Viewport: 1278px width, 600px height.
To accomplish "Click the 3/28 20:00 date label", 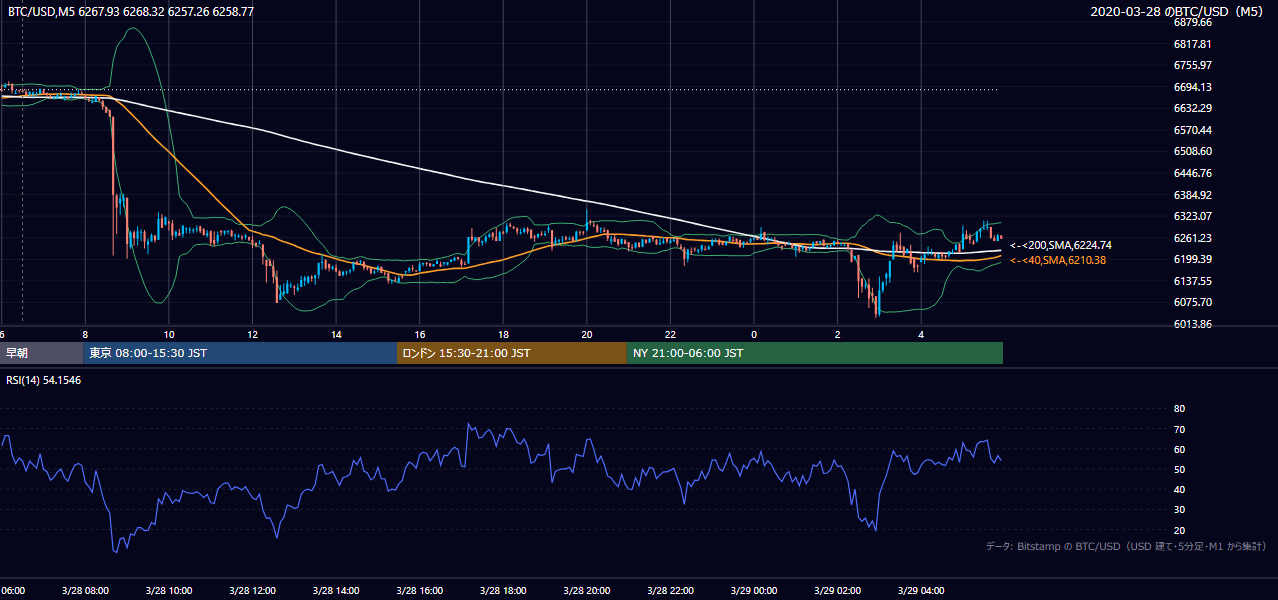I will (x=586, y=590).
